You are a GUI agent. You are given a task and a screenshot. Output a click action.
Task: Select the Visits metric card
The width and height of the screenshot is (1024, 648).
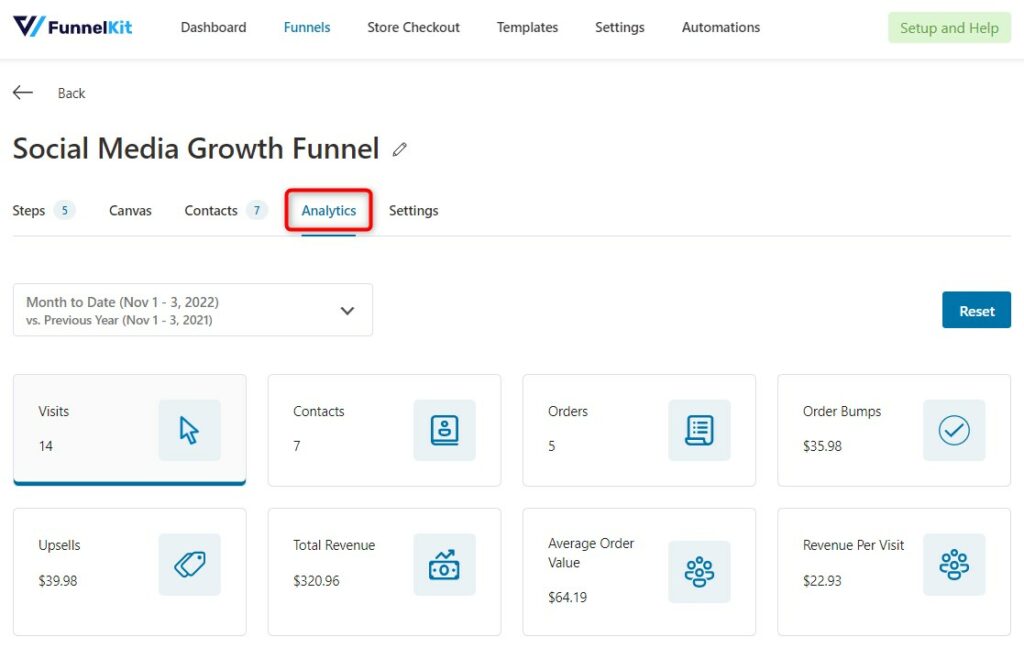coord(130,430)
